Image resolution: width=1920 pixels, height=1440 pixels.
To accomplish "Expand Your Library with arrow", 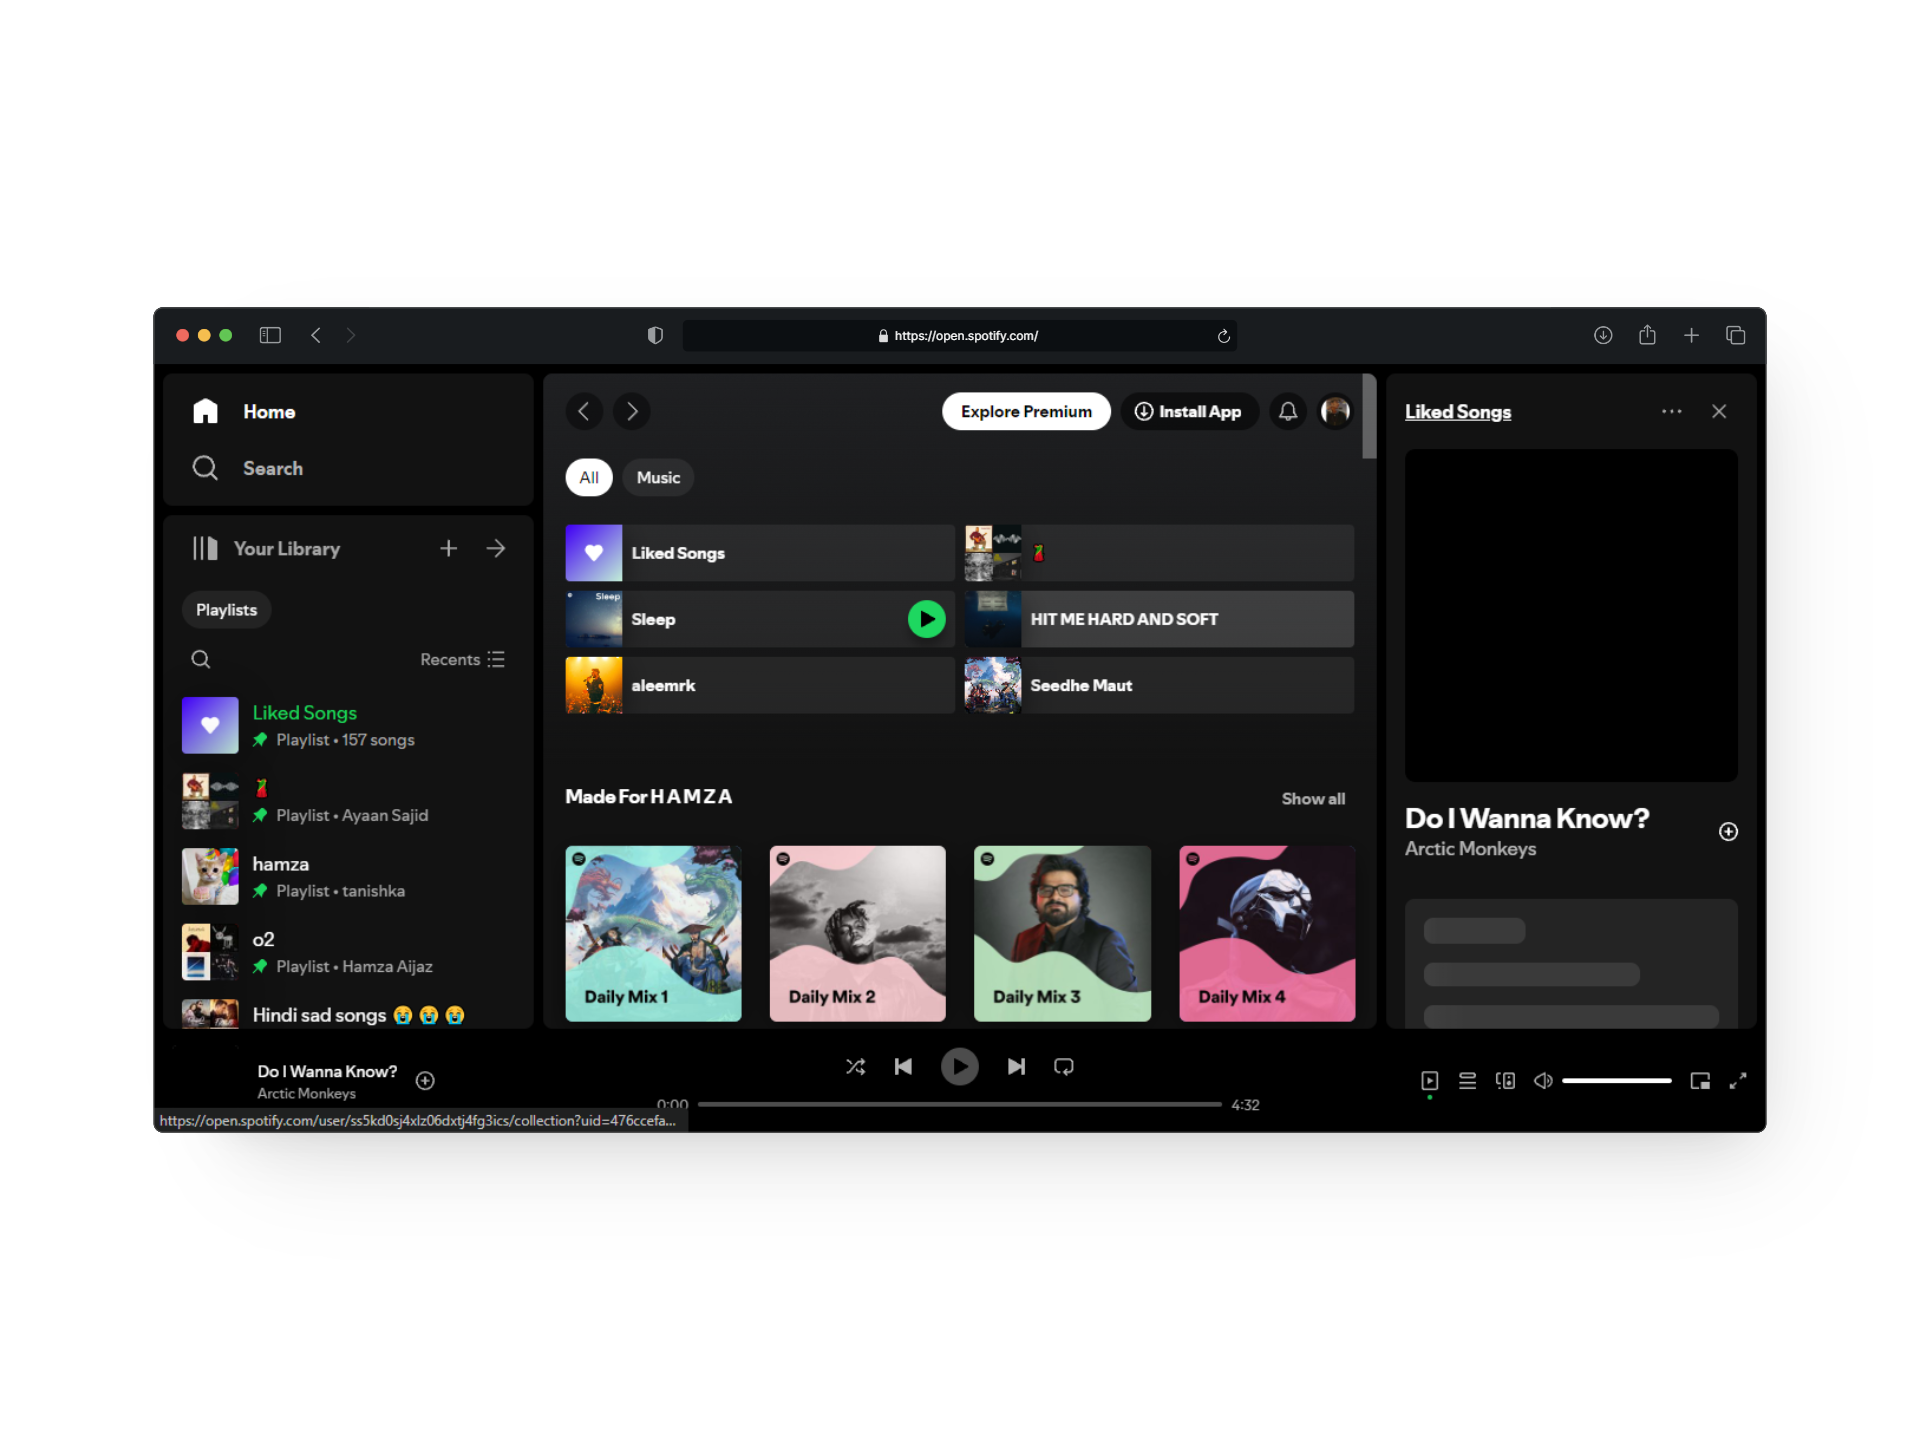I will tap(496, 548).
